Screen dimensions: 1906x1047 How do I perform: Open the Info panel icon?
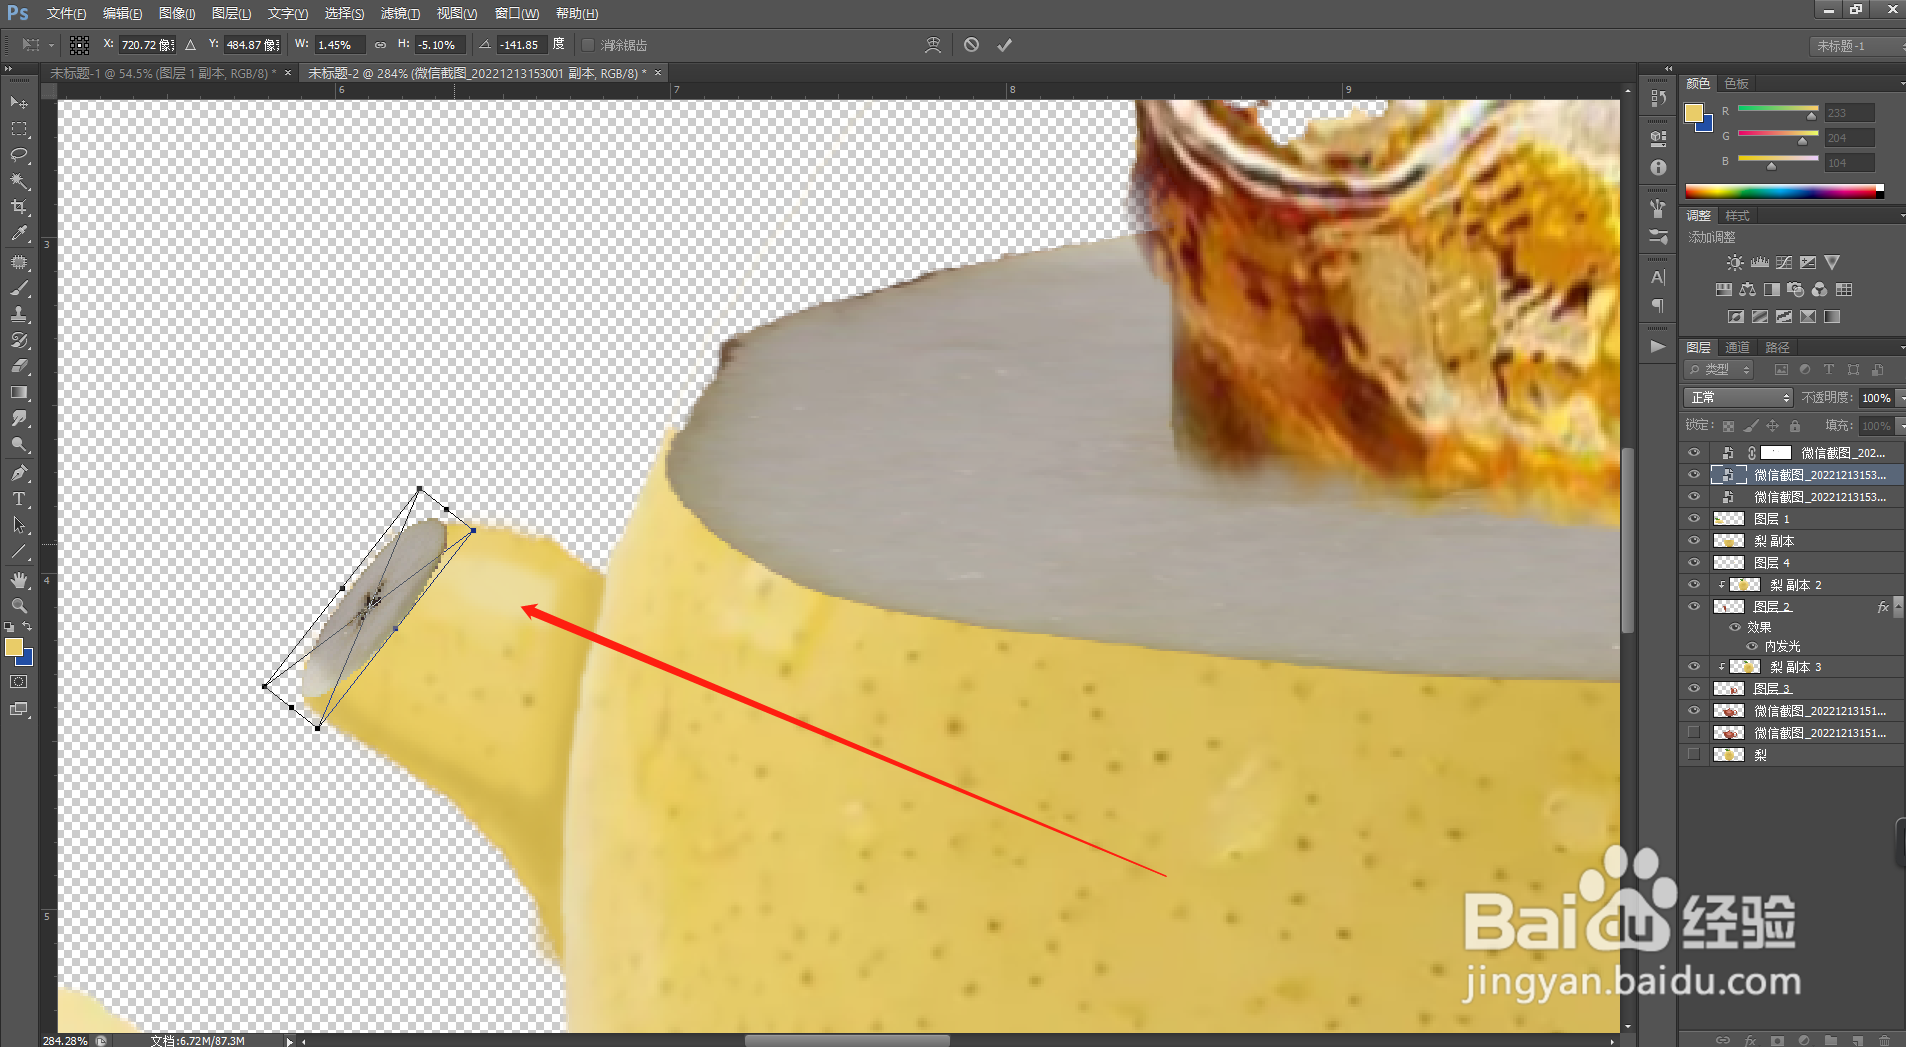click(x=1658, y=167)
